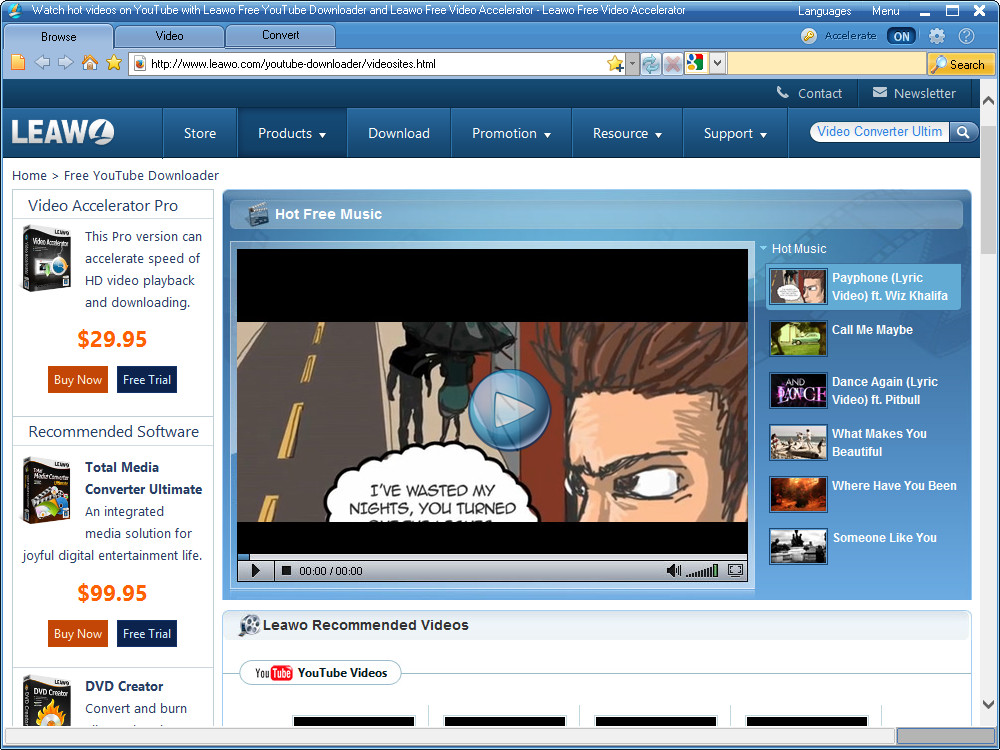Viewport: 1000px width, 750px height.
Task: Click the video progress bar
Action: coord(492,557)
